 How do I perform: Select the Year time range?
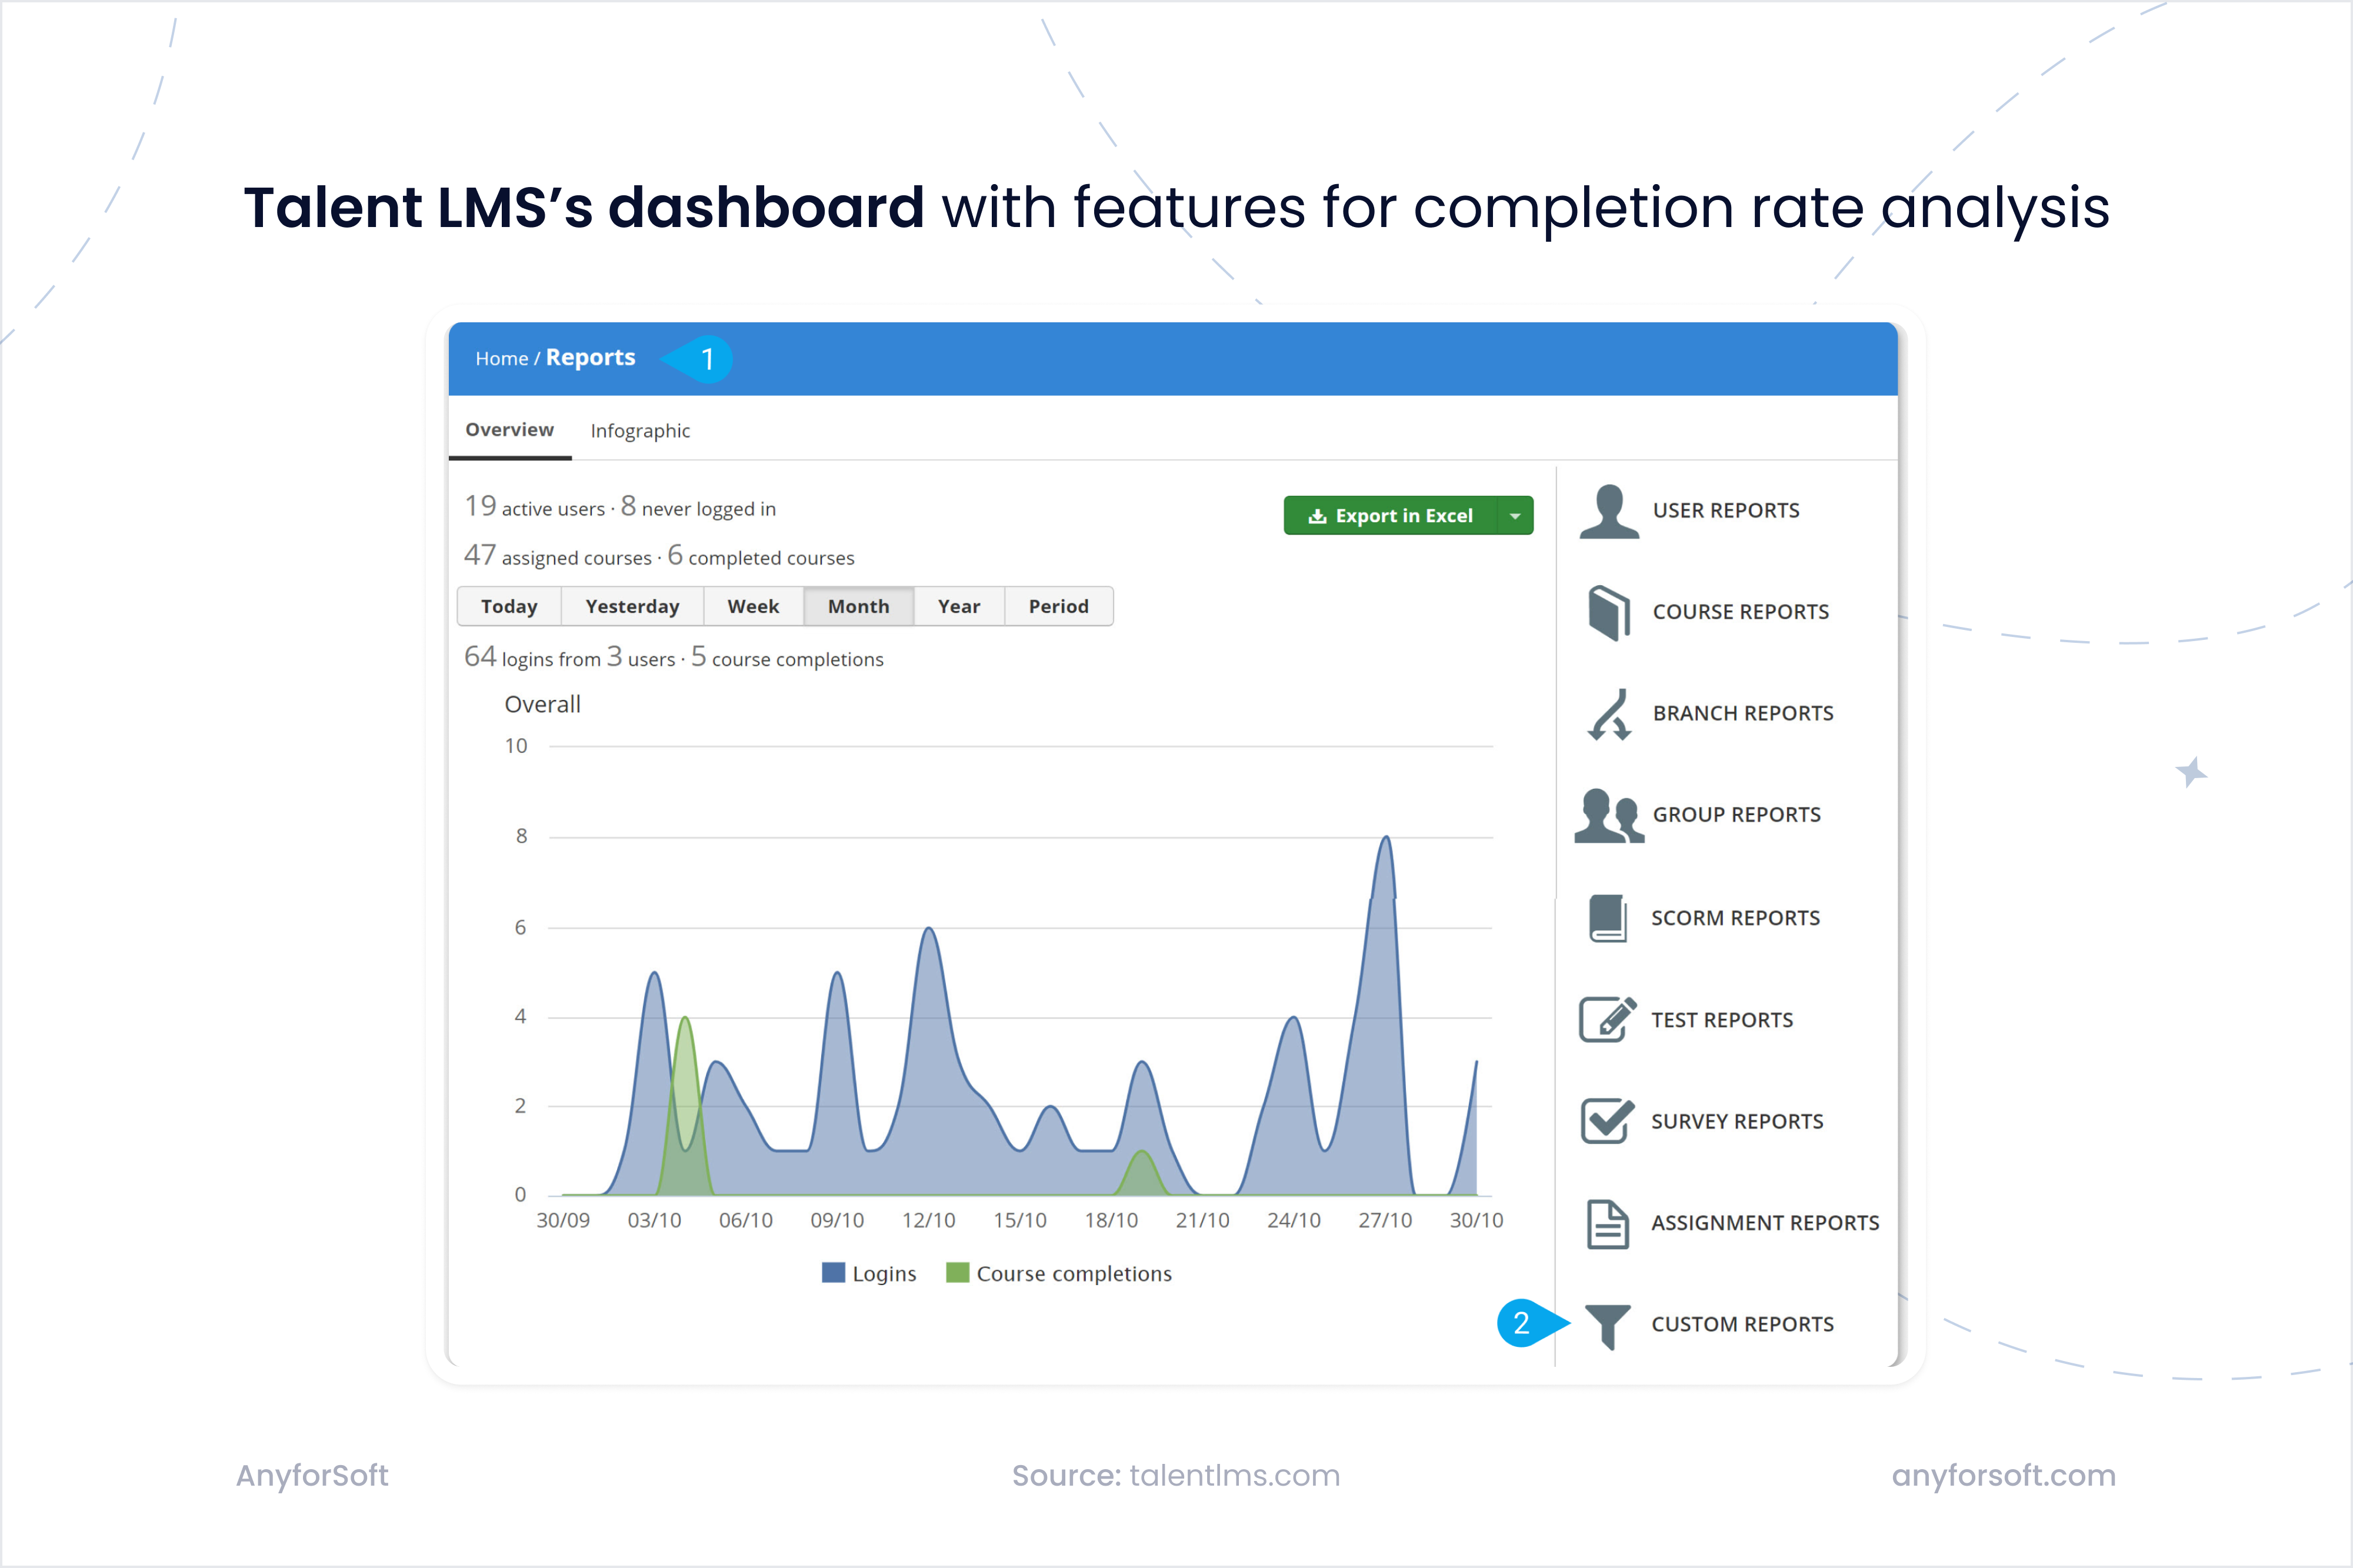(x=959, y=606)
